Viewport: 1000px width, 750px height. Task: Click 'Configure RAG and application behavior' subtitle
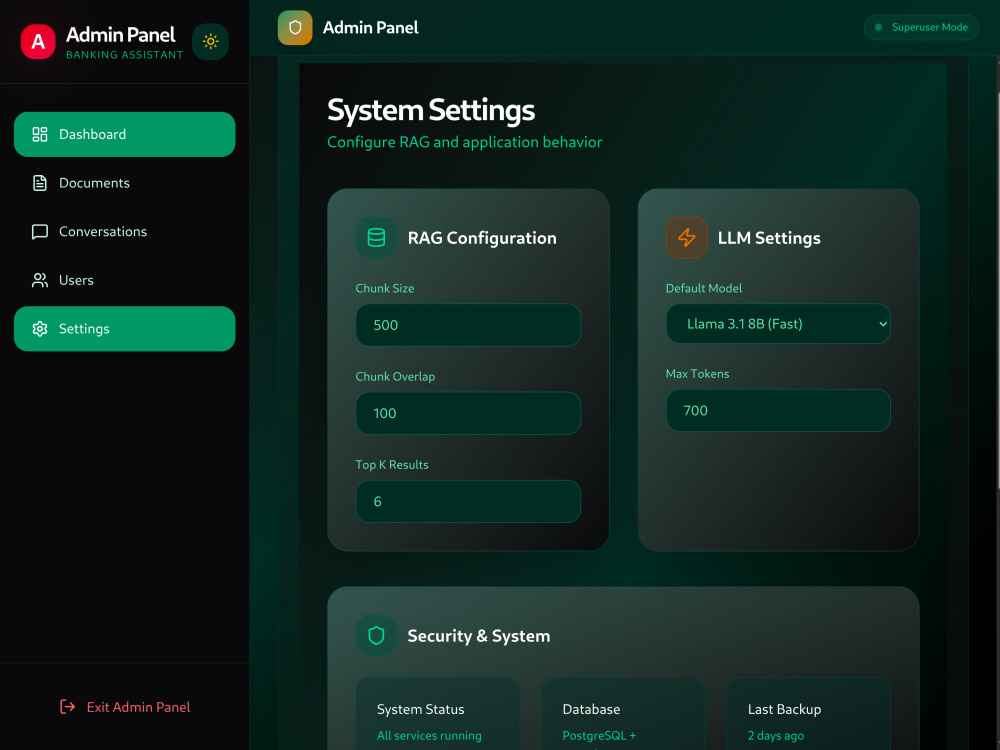pos(464,142)
